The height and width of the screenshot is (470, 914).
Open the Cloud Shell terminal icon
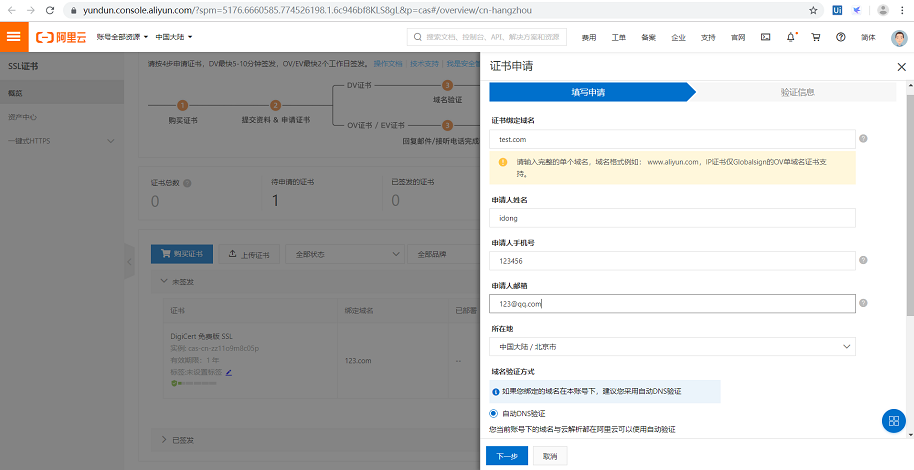tap(765, 37)
